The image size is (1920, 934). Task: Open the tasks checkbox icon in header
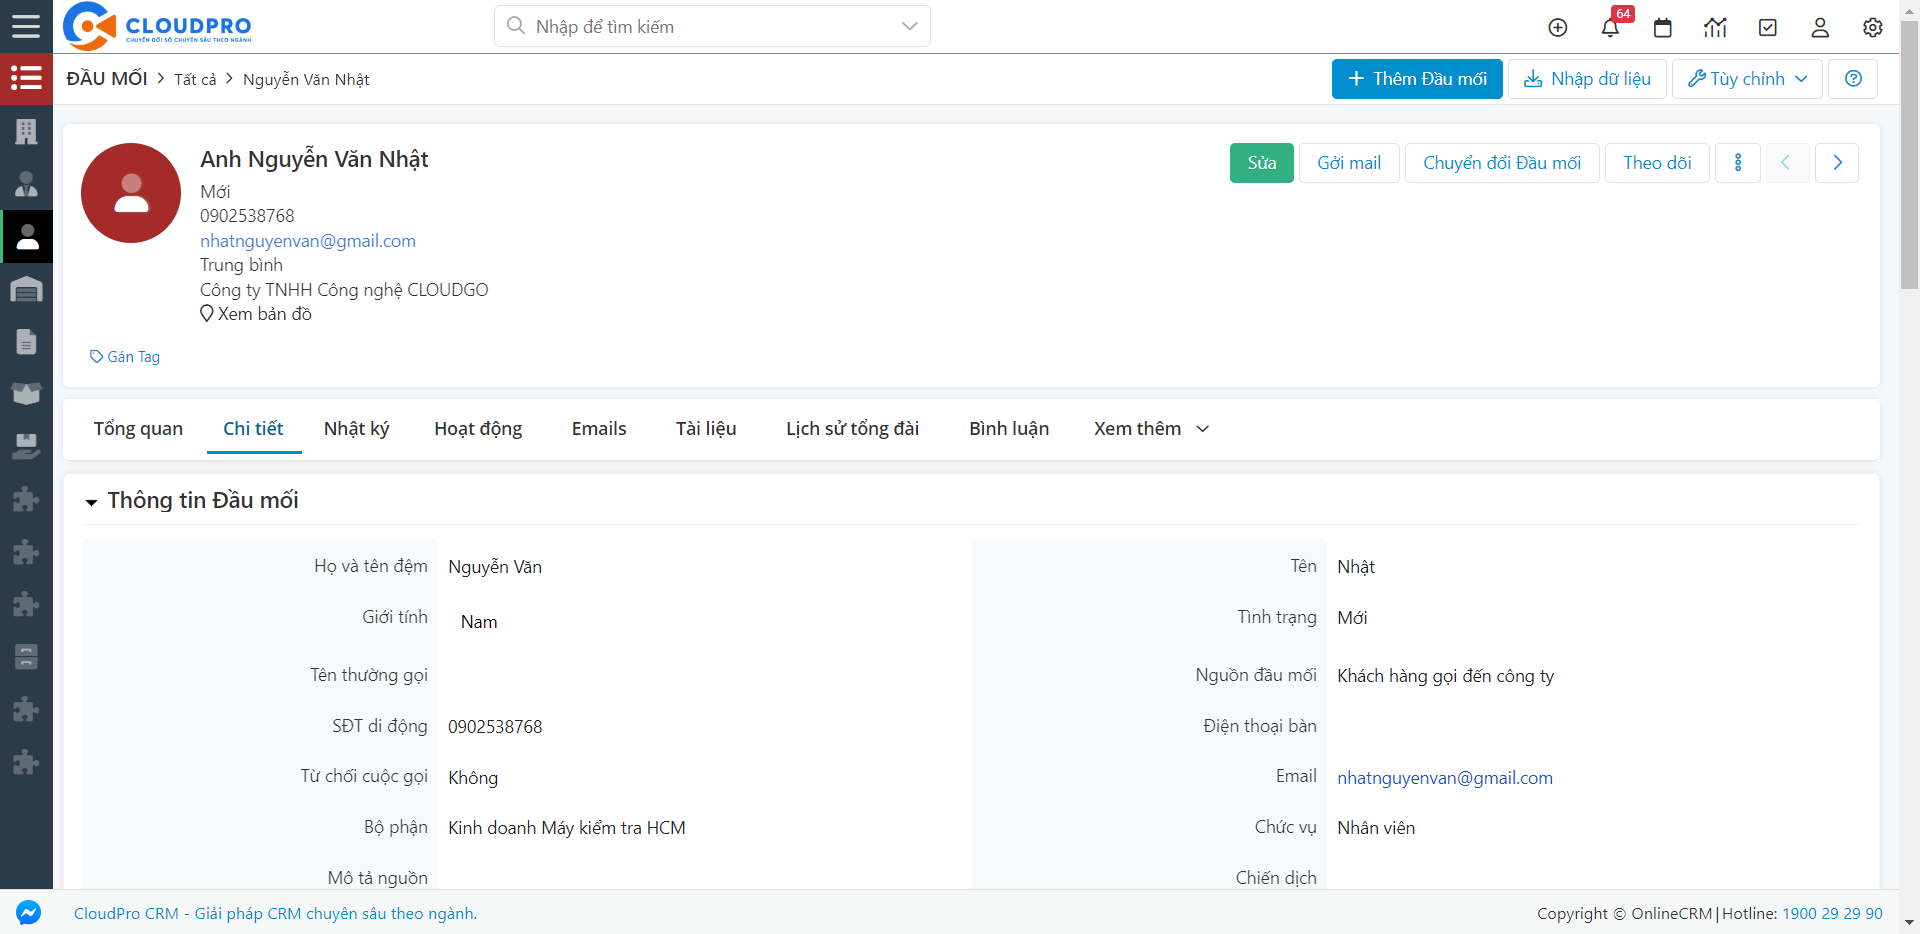point(1768,27)
